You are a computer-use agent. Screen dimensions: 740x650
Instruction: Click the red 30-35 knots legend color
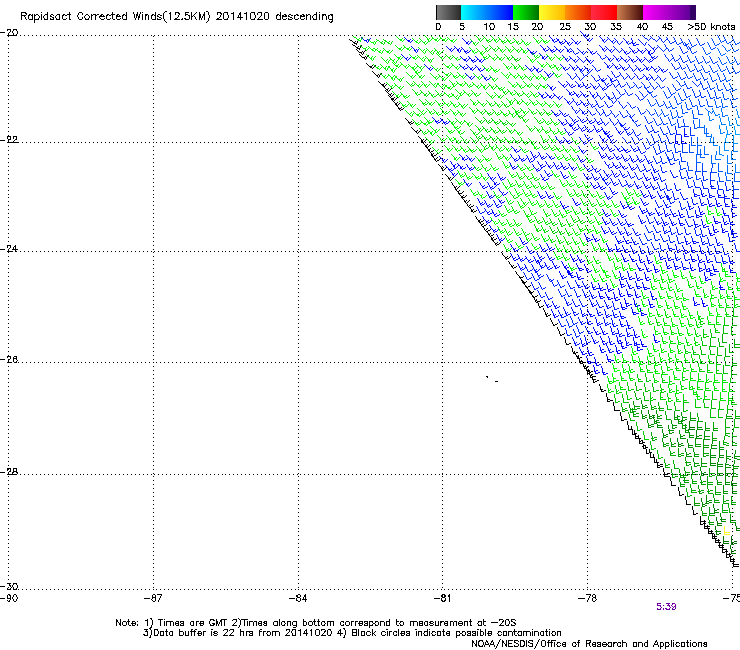pos(604,12)
